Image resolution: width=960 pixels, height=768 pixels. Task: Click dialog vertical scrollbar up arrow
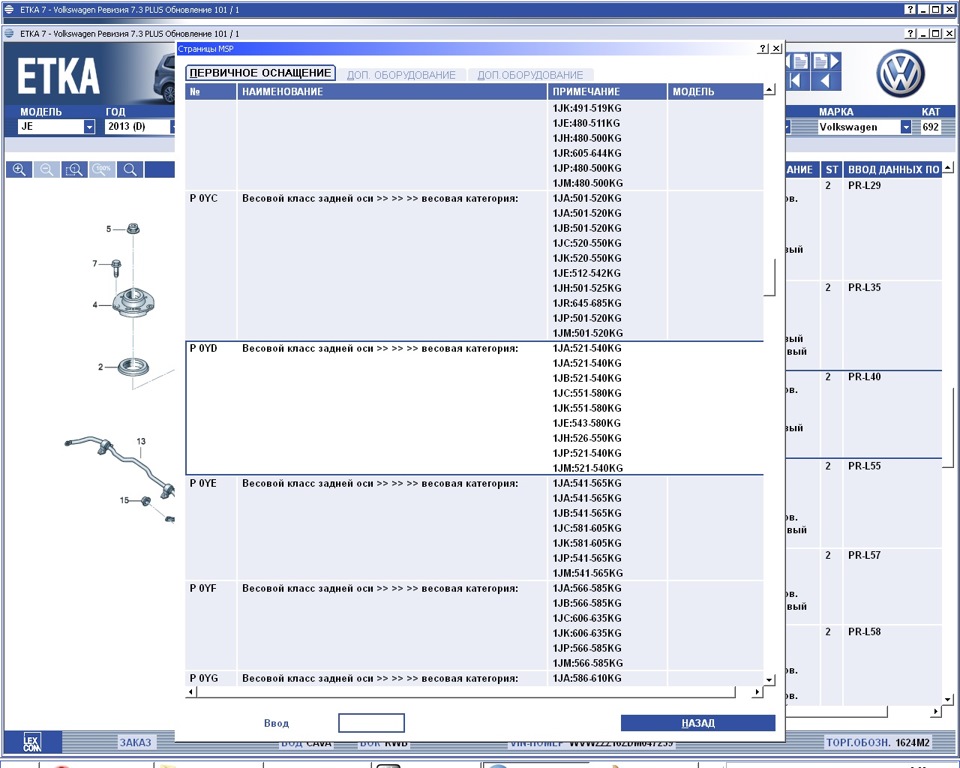(x=770, y=90)
